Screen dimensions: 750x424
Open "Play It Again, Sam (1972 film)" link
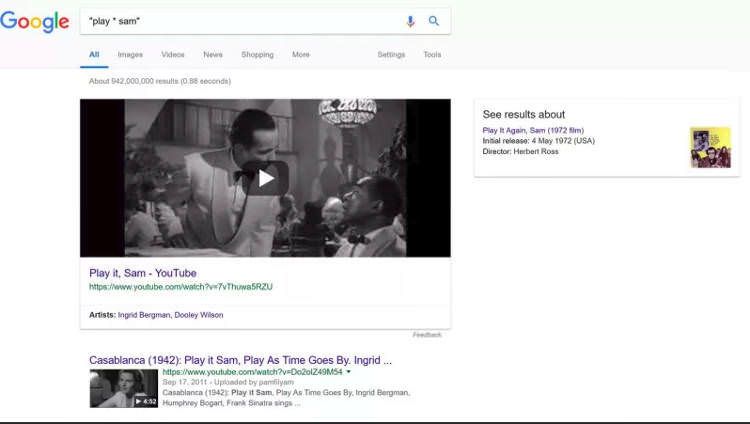533,130
